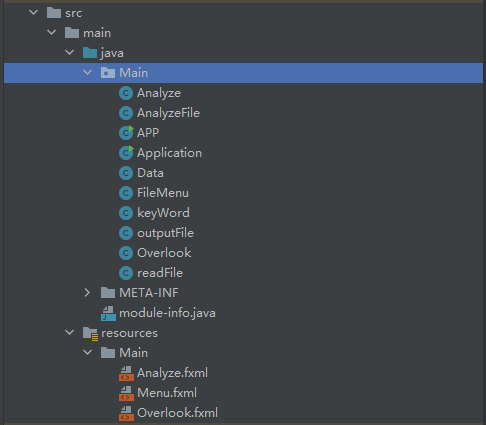The height and width of the screenshot is (425, 486).
Task: Click the Analyze class icon
Action: (x=126, y=93)
